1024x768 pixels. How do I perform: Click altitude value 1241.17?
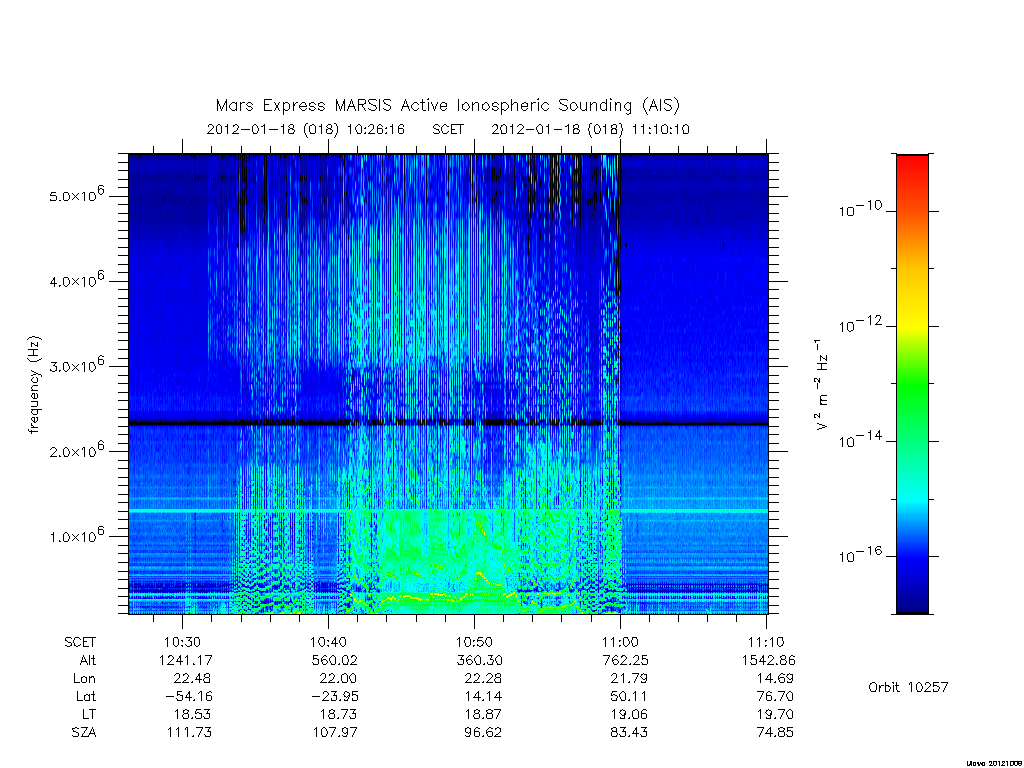(x=185, y=661)
